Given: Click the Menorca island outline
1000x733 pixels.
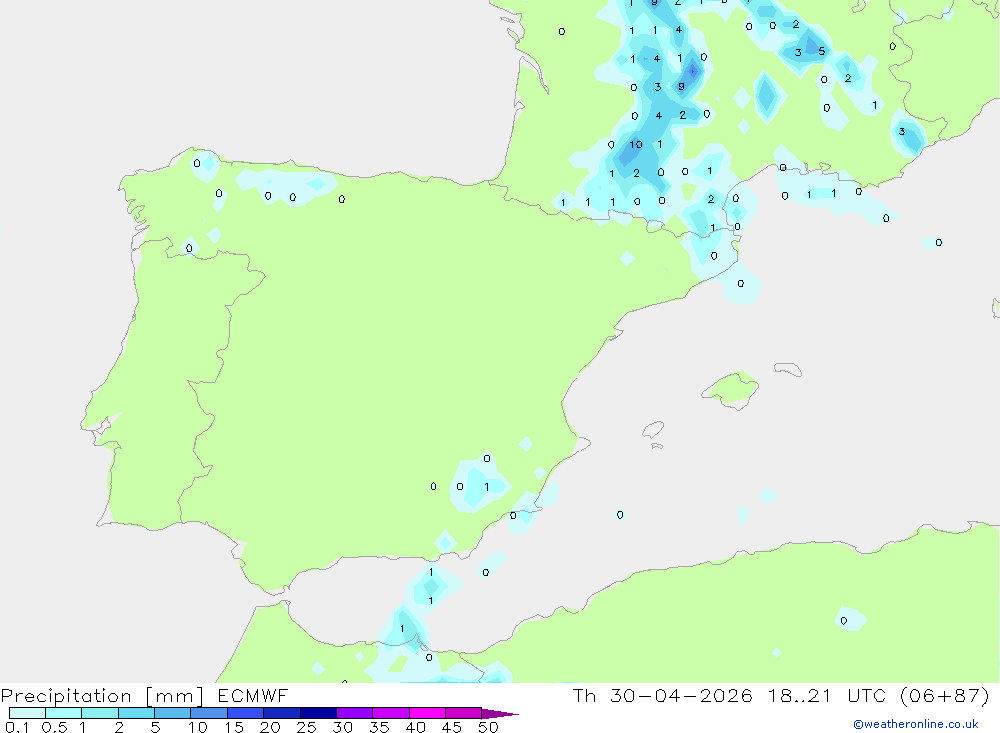Looking at the screenshot, I should pos(788,369).
